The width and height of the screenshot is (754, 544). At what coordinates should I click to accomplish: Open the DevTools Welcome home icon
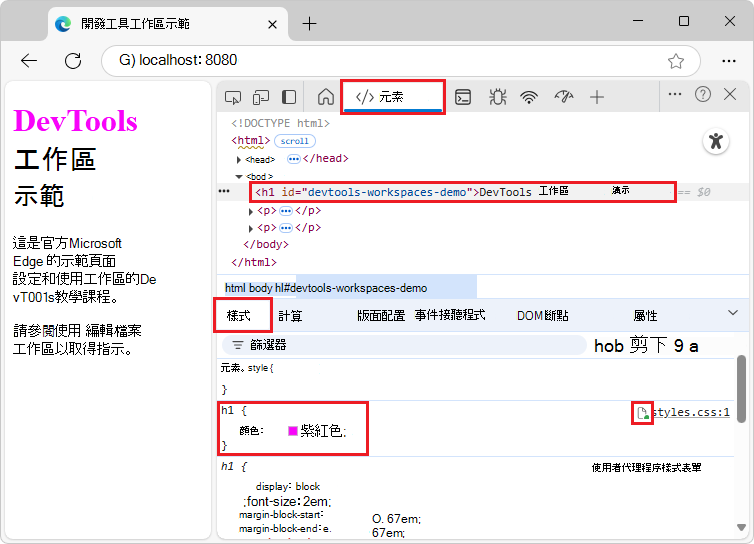(x=326, y=97)
